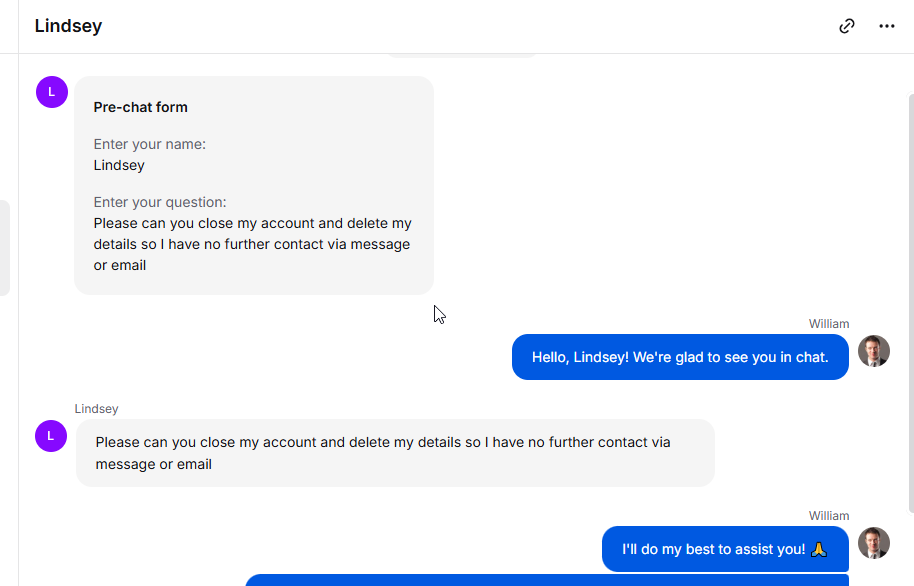This screenshot has height=586, width=914.
Task: Copy chat link using the link icon
Action: (846, 26)
